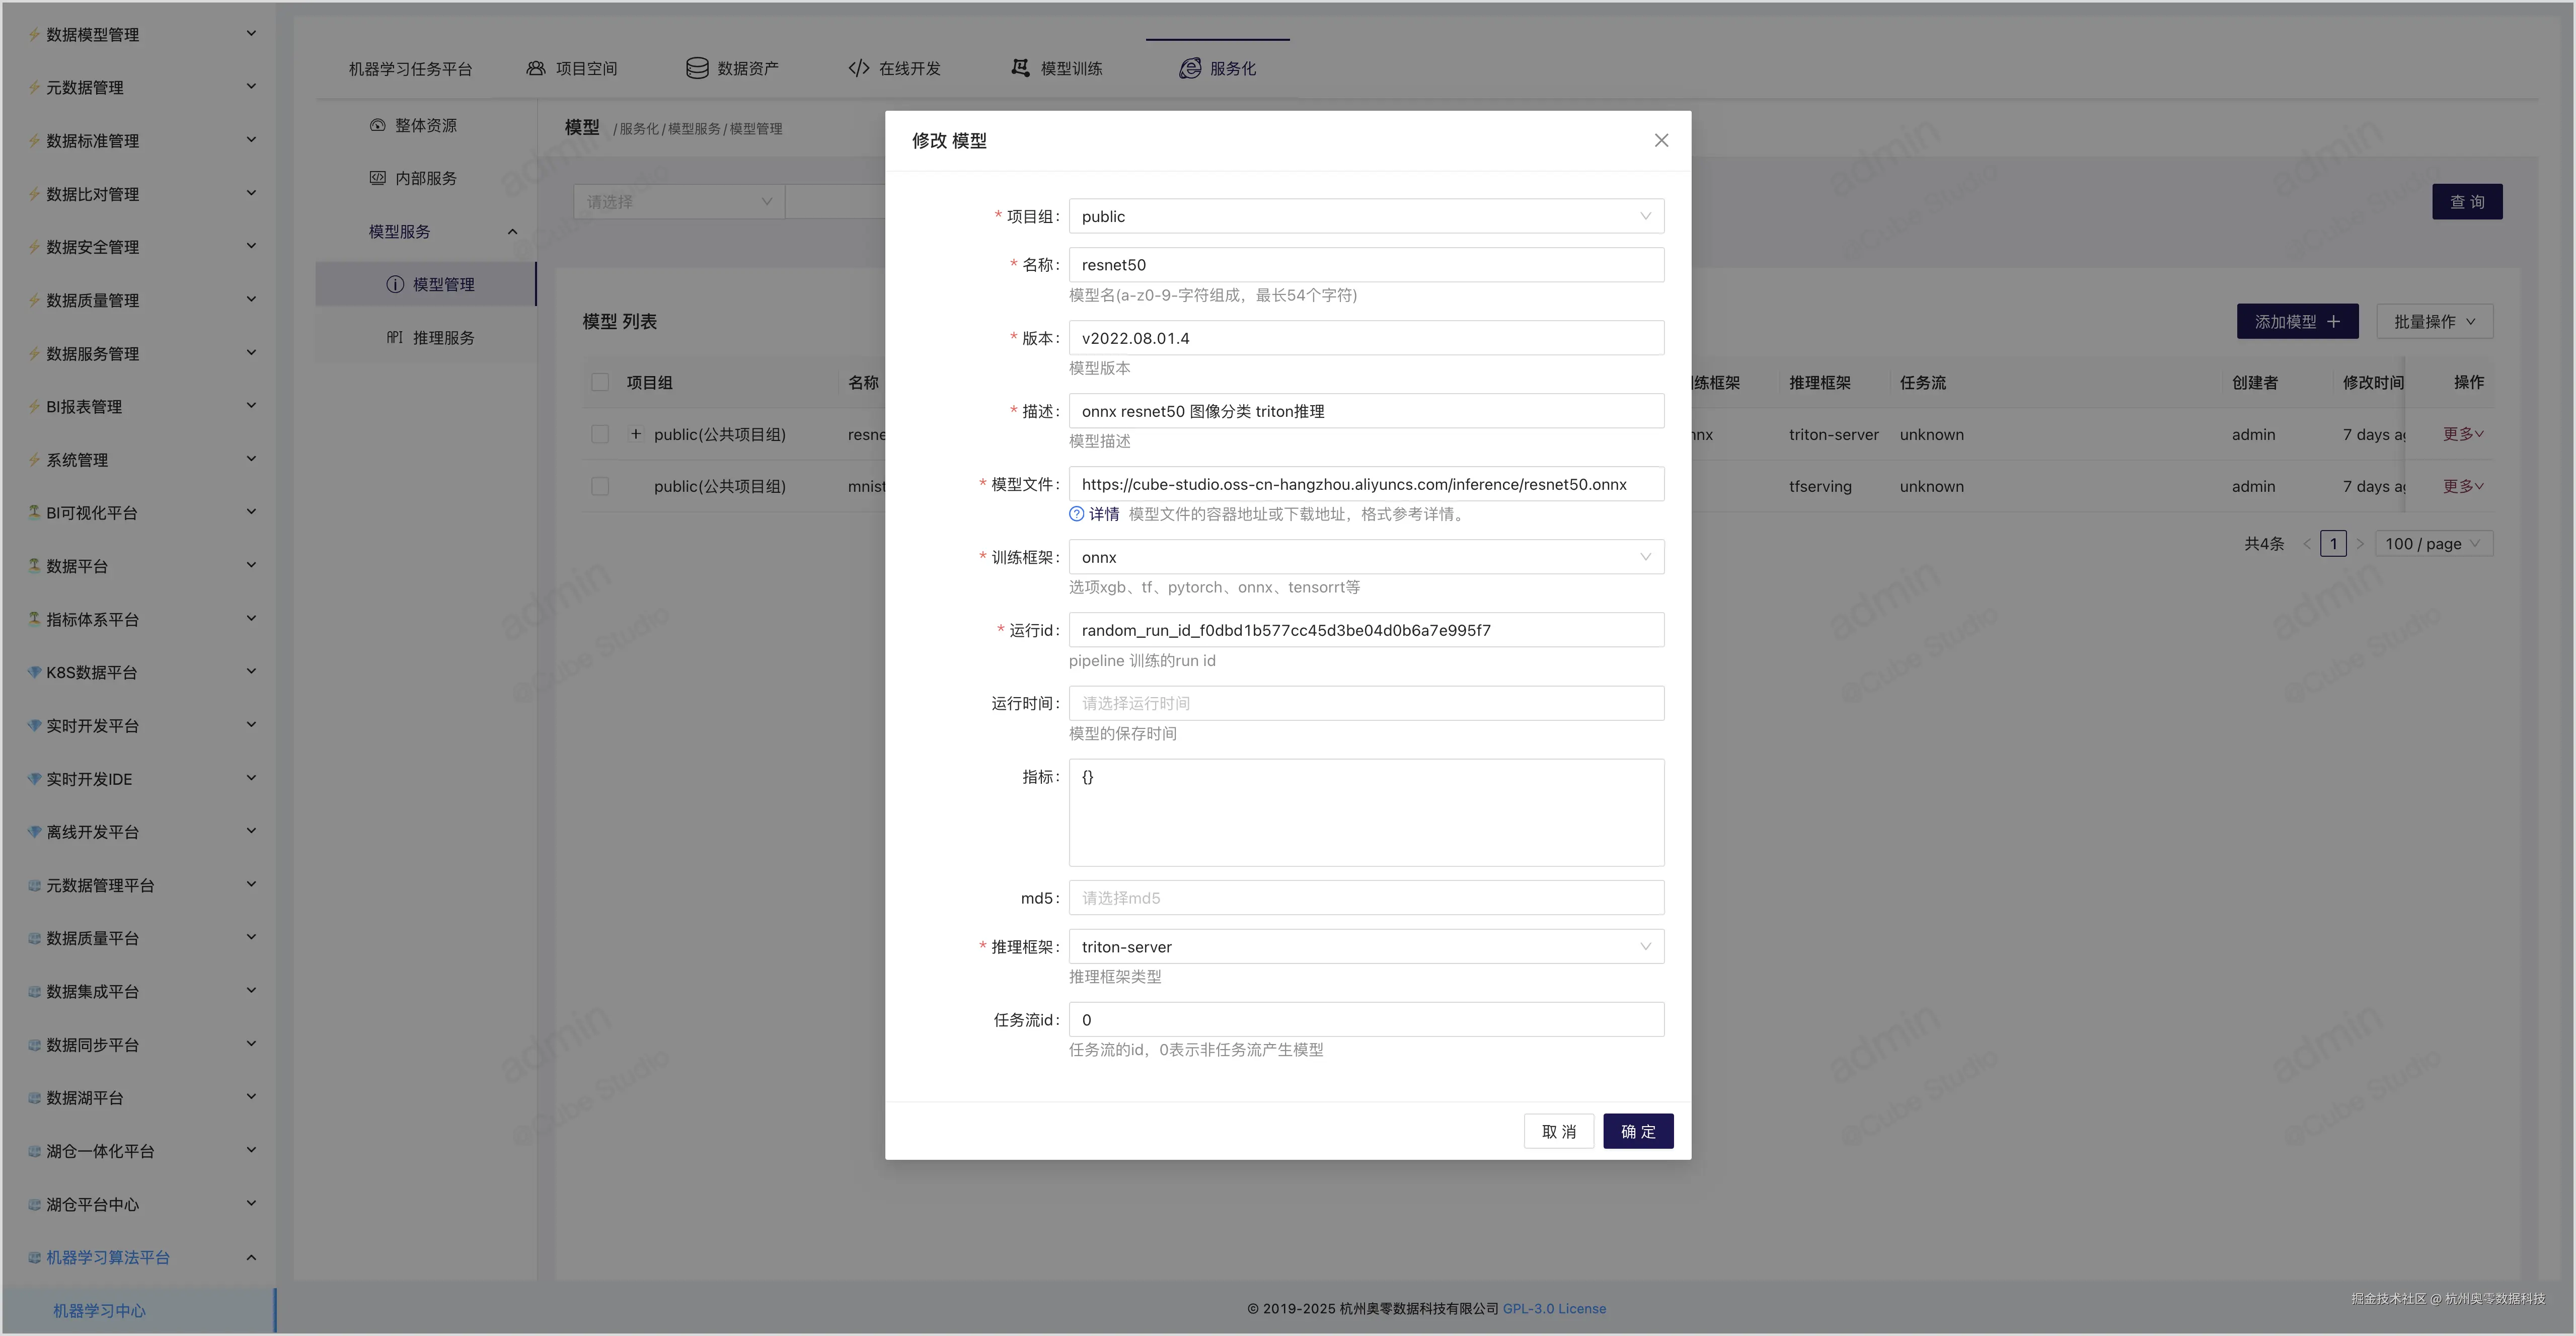This screenshot has height=1336, width=2576.
Task: Check the mnist model row checkbox
Action: click(600, 486)
